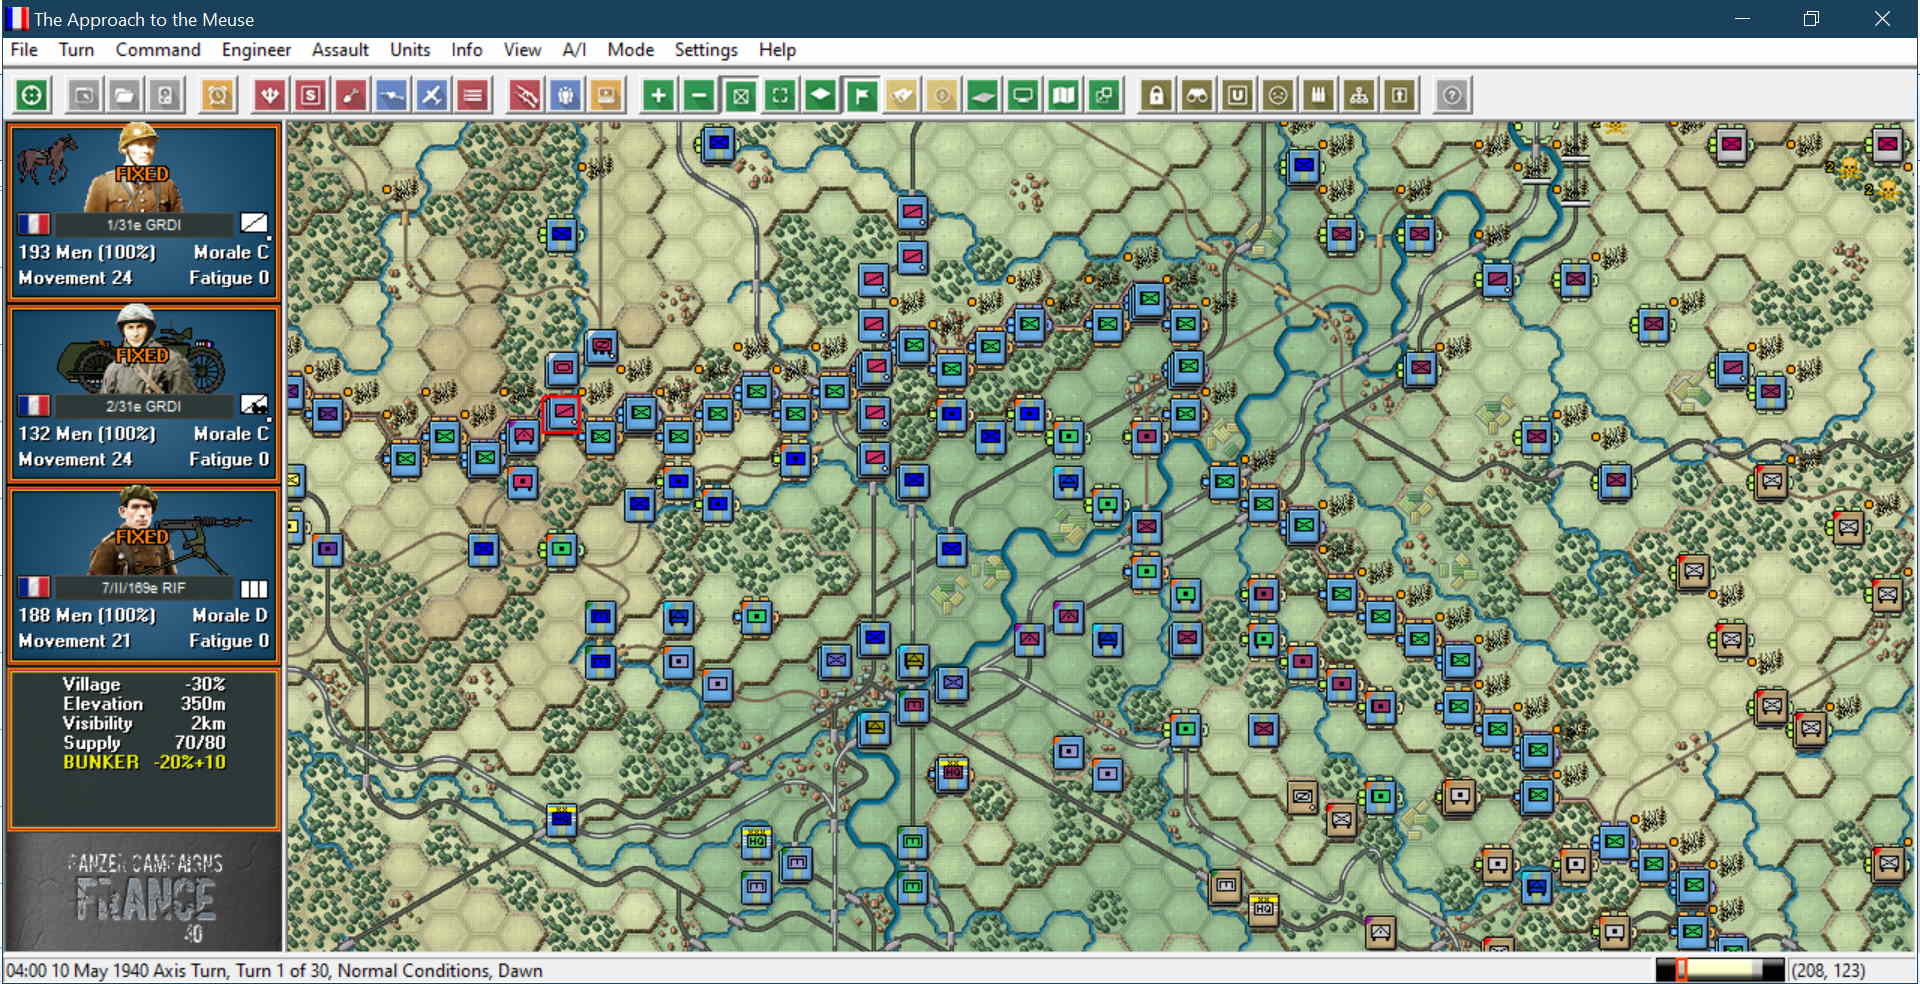Click the turn progress bar in status bar
This screenshot has height=984, width=1920.
point(1720,970)
